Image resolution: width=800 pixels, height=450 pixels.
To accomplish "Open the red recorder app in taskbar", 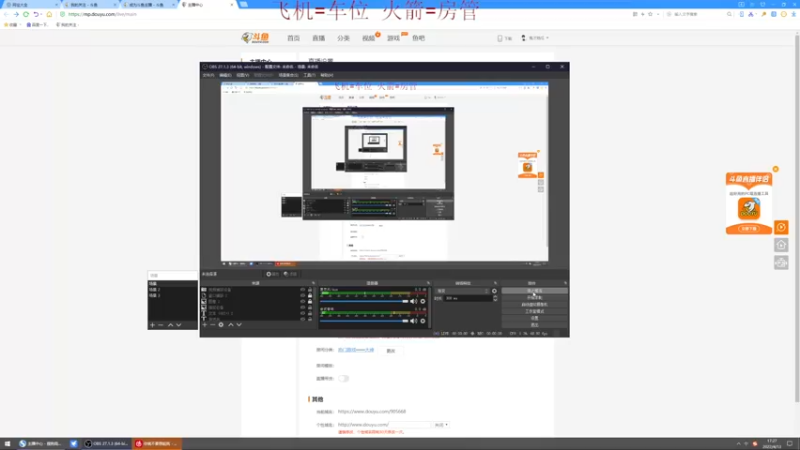I will coord(157,443).
